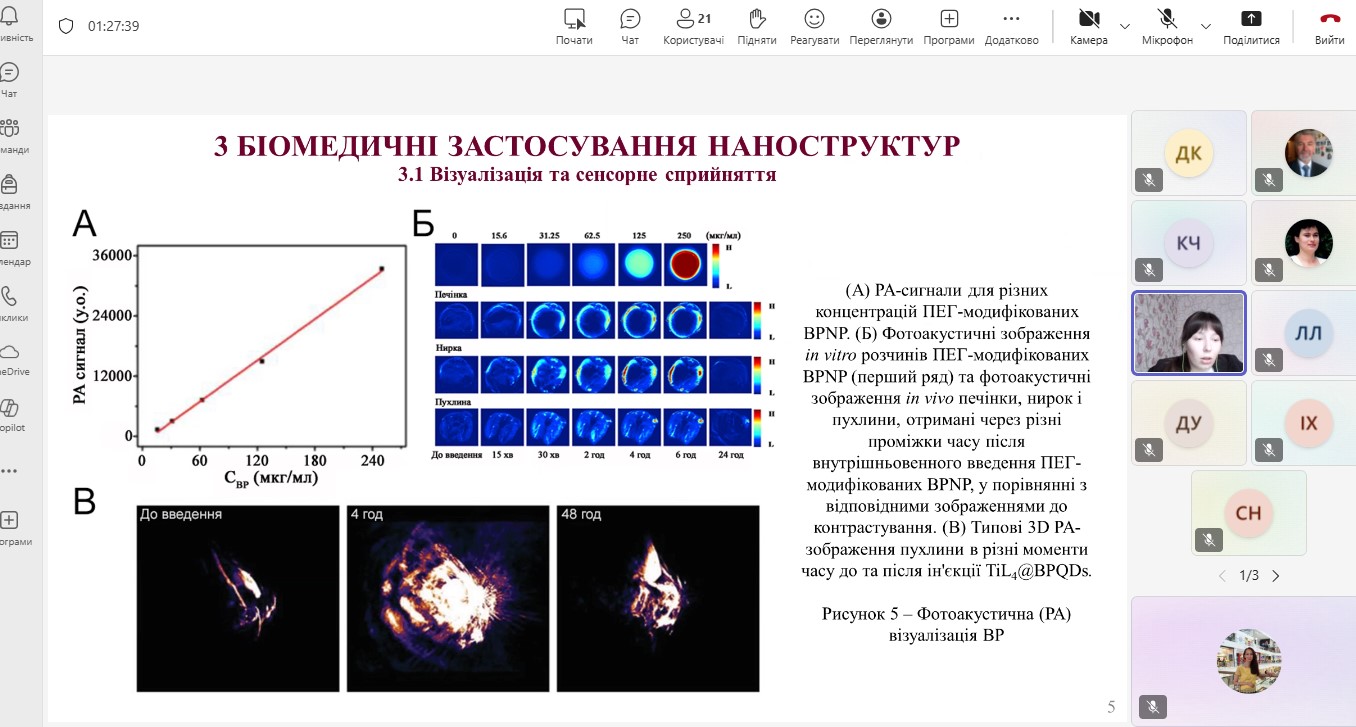
Task: Select the active speaker's live video tile
Action: (1189, 333)
